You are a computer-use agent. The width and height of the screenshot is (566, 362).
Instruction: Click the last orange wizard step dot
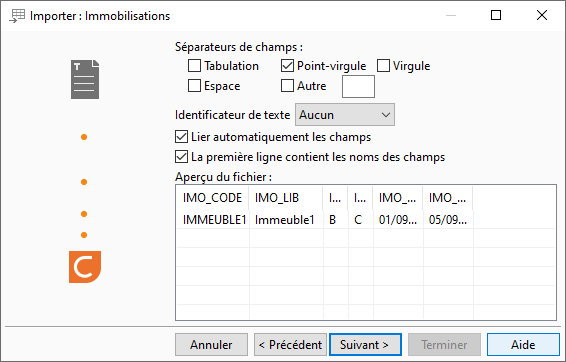(84, 235)
